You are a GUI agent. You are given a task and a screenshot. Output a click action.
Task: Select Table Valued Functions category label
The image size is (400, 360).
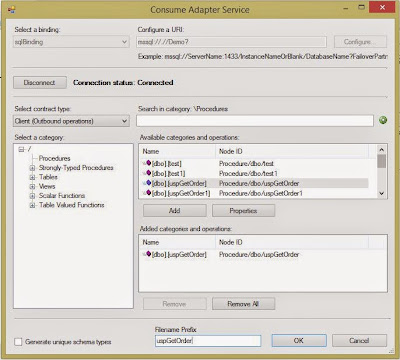(x=72, y=205)
